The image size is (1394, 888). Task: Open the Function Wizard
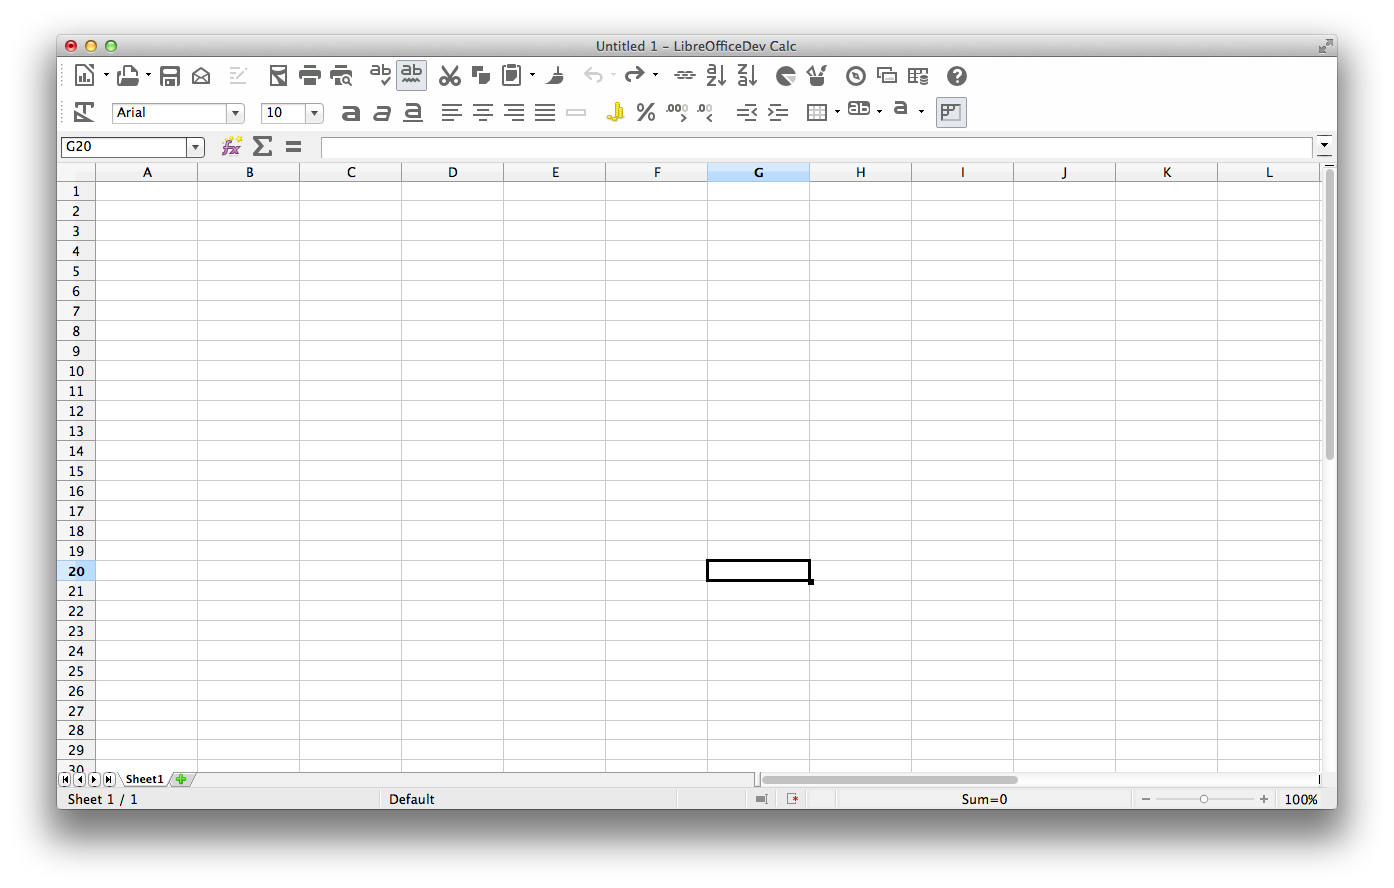point(231,147)
